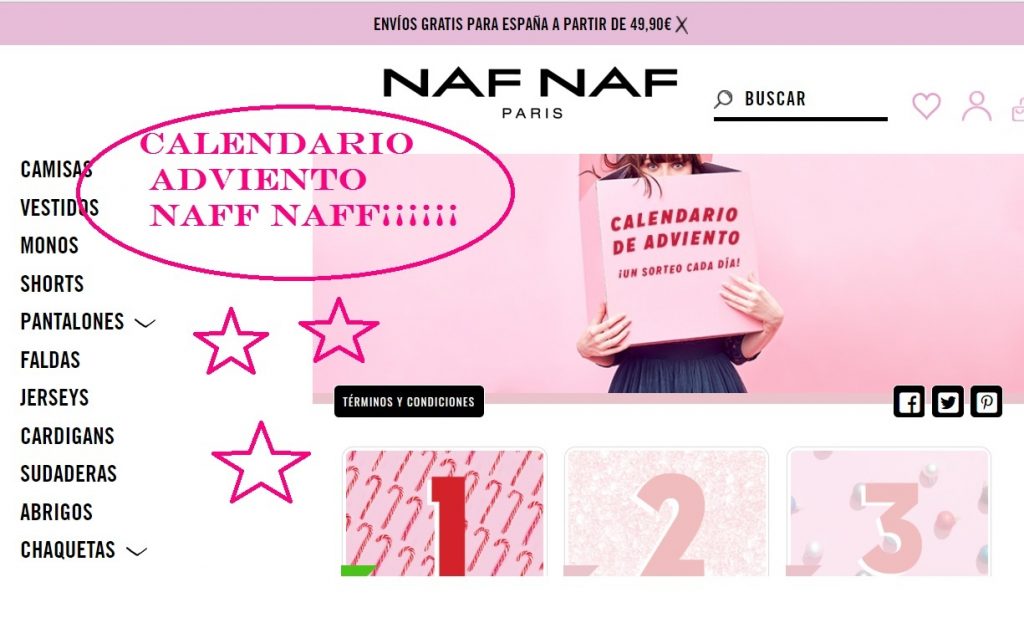Viewport: 1024px width, 618px height.
Task: Share on Twitter via its icon
Action: tap(948, 401)
